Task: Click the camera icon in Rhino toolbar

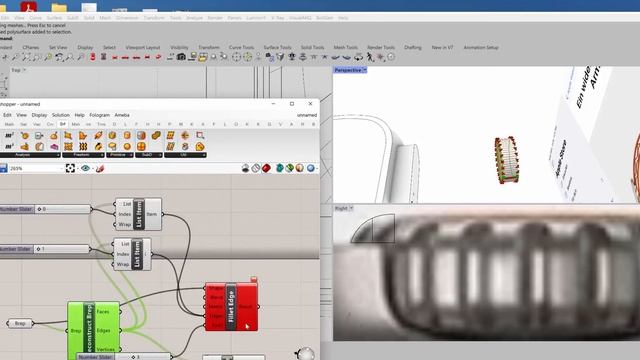Action: 181,57
